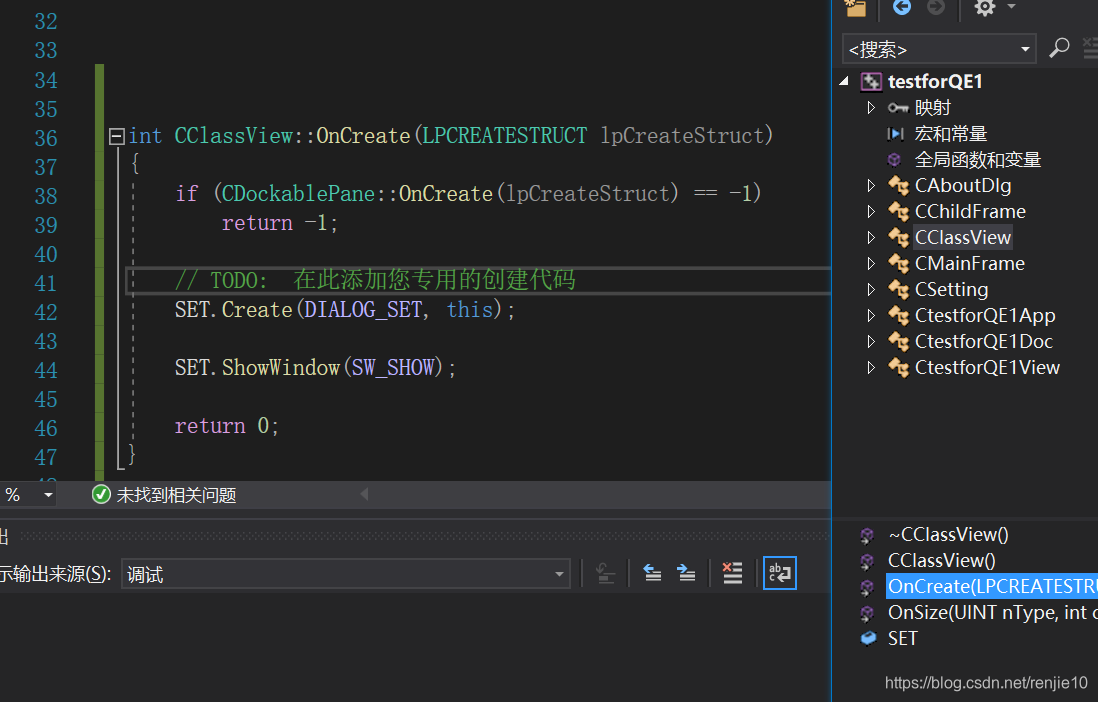Click the key icon beside 映射
The height and width of the screenshot is (702, 1098).
point(898,108)
